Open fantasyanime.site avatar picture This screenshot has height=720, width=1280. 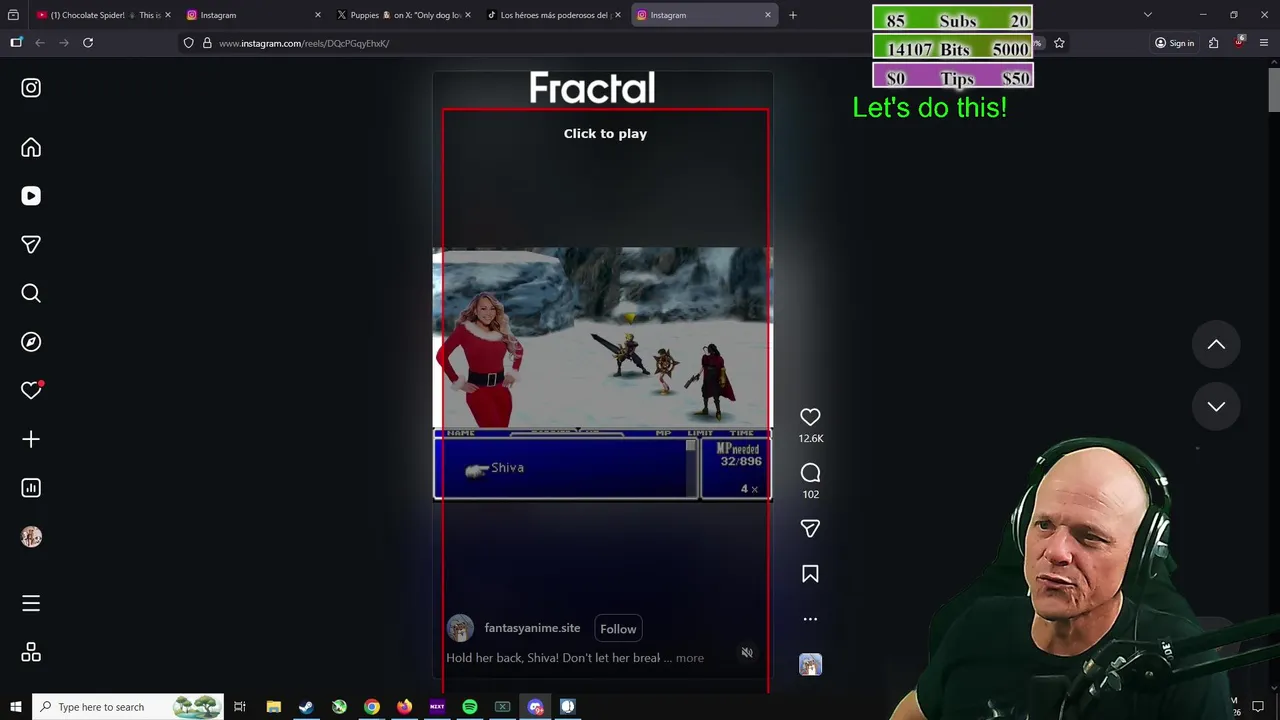(x=460, y=628)
